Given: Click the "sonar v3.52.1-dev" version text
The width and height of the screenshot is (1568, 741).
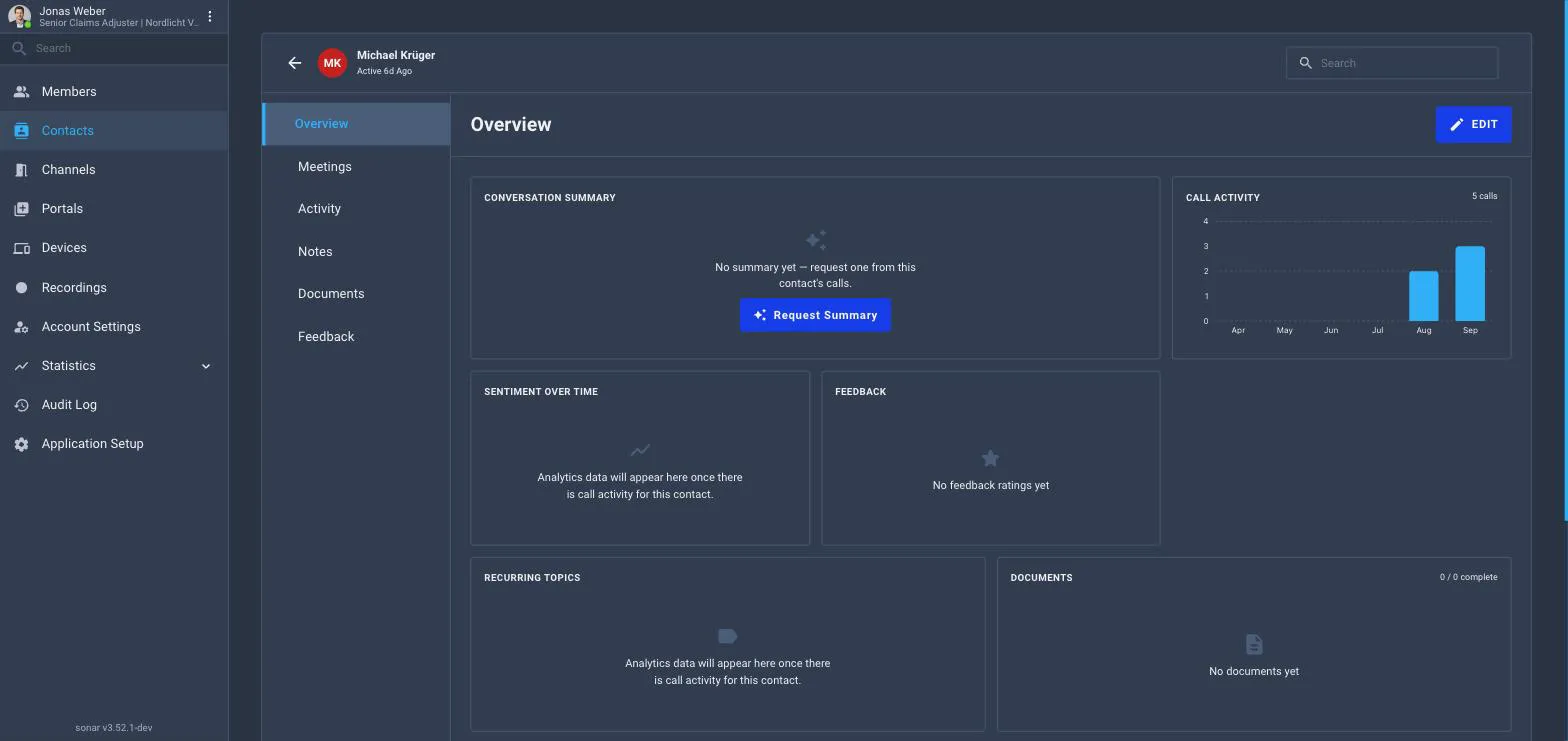Looking at the screenshot, I should click(x=114, y=728).
